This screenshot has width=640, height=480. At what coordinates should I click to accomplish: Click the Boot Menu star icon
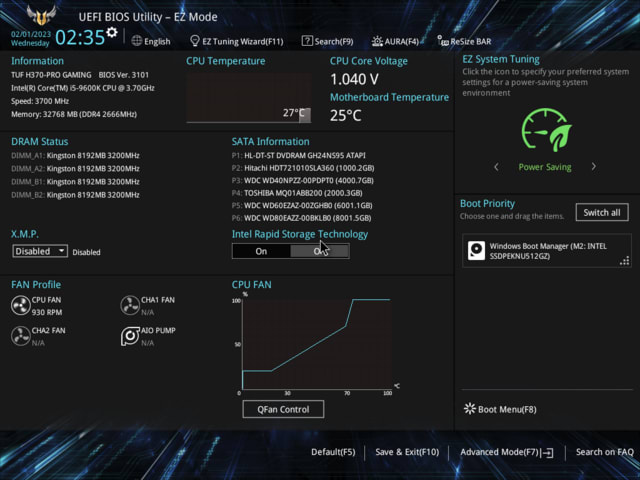470,409
